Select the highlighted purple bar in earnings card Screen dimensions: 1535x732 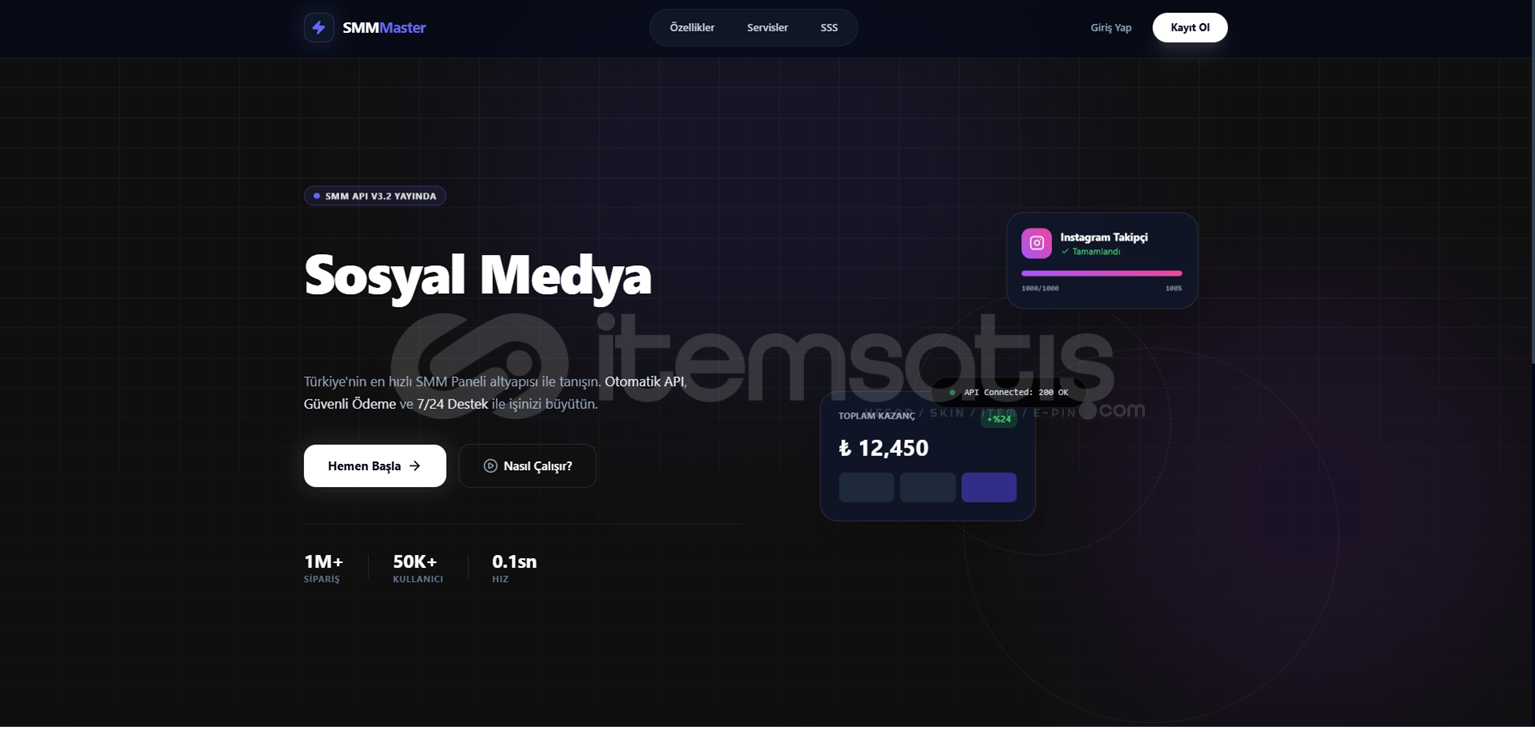click(x=989, y=487)
